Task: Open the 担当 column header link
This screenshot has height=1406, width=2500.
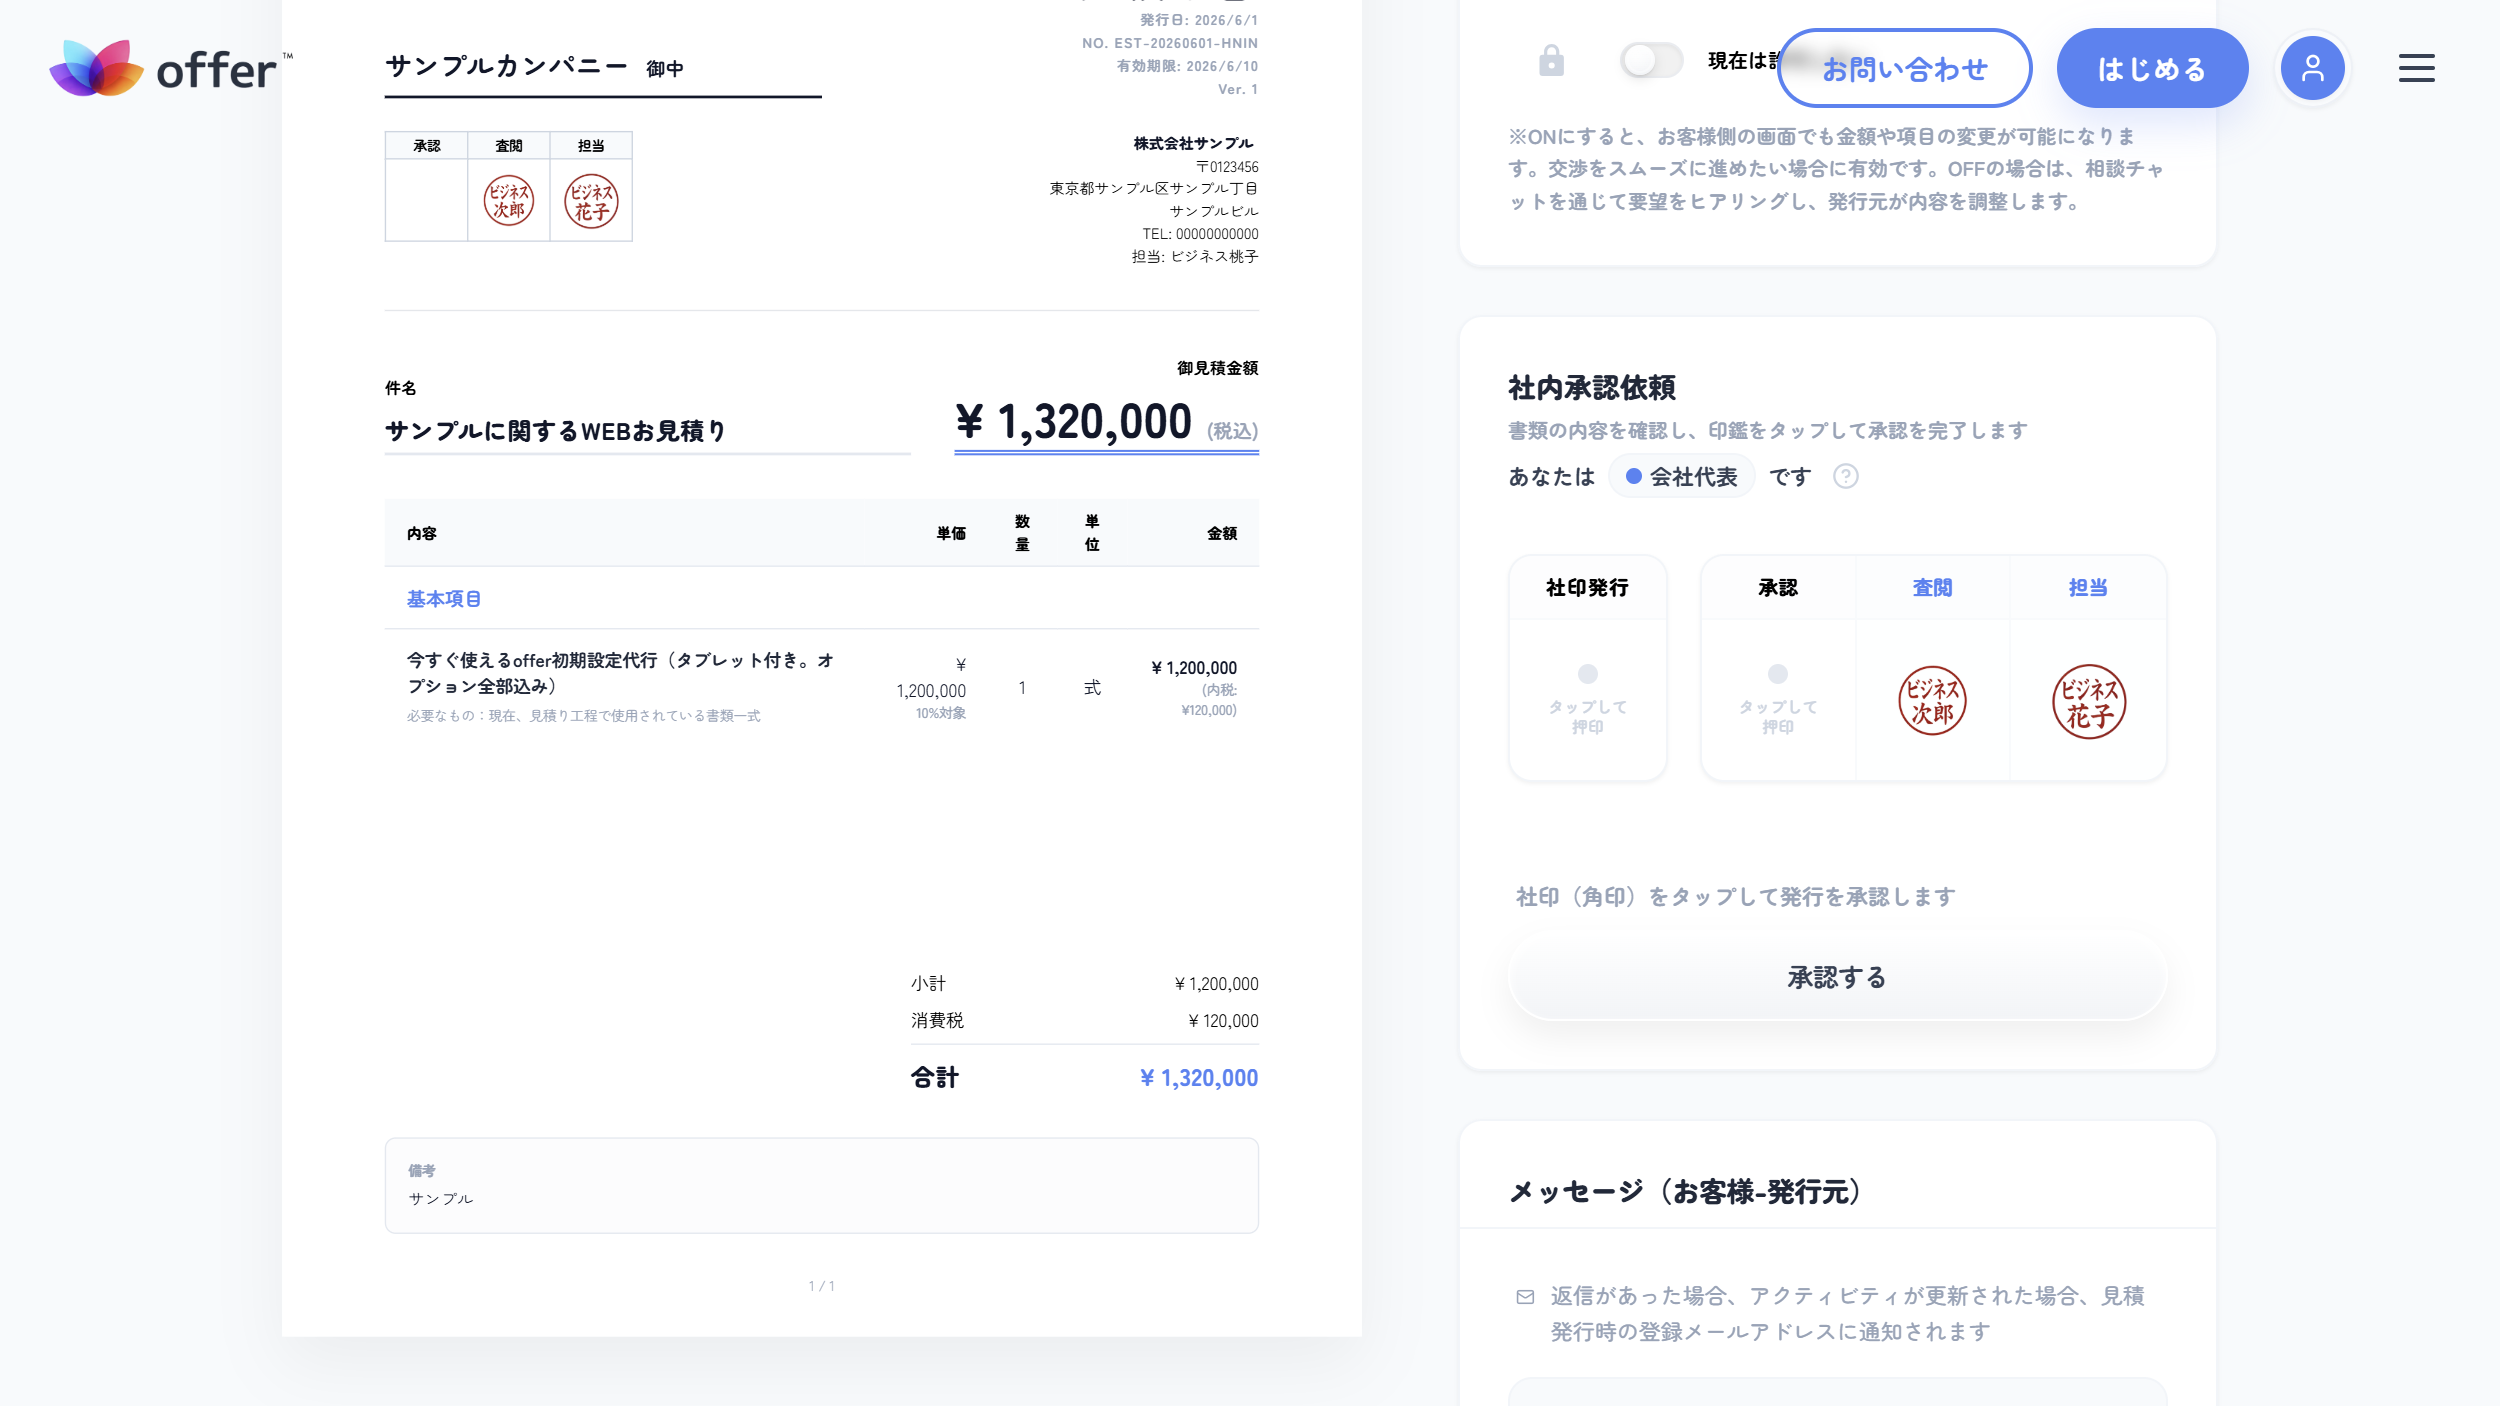Action: pos(2088,588)
